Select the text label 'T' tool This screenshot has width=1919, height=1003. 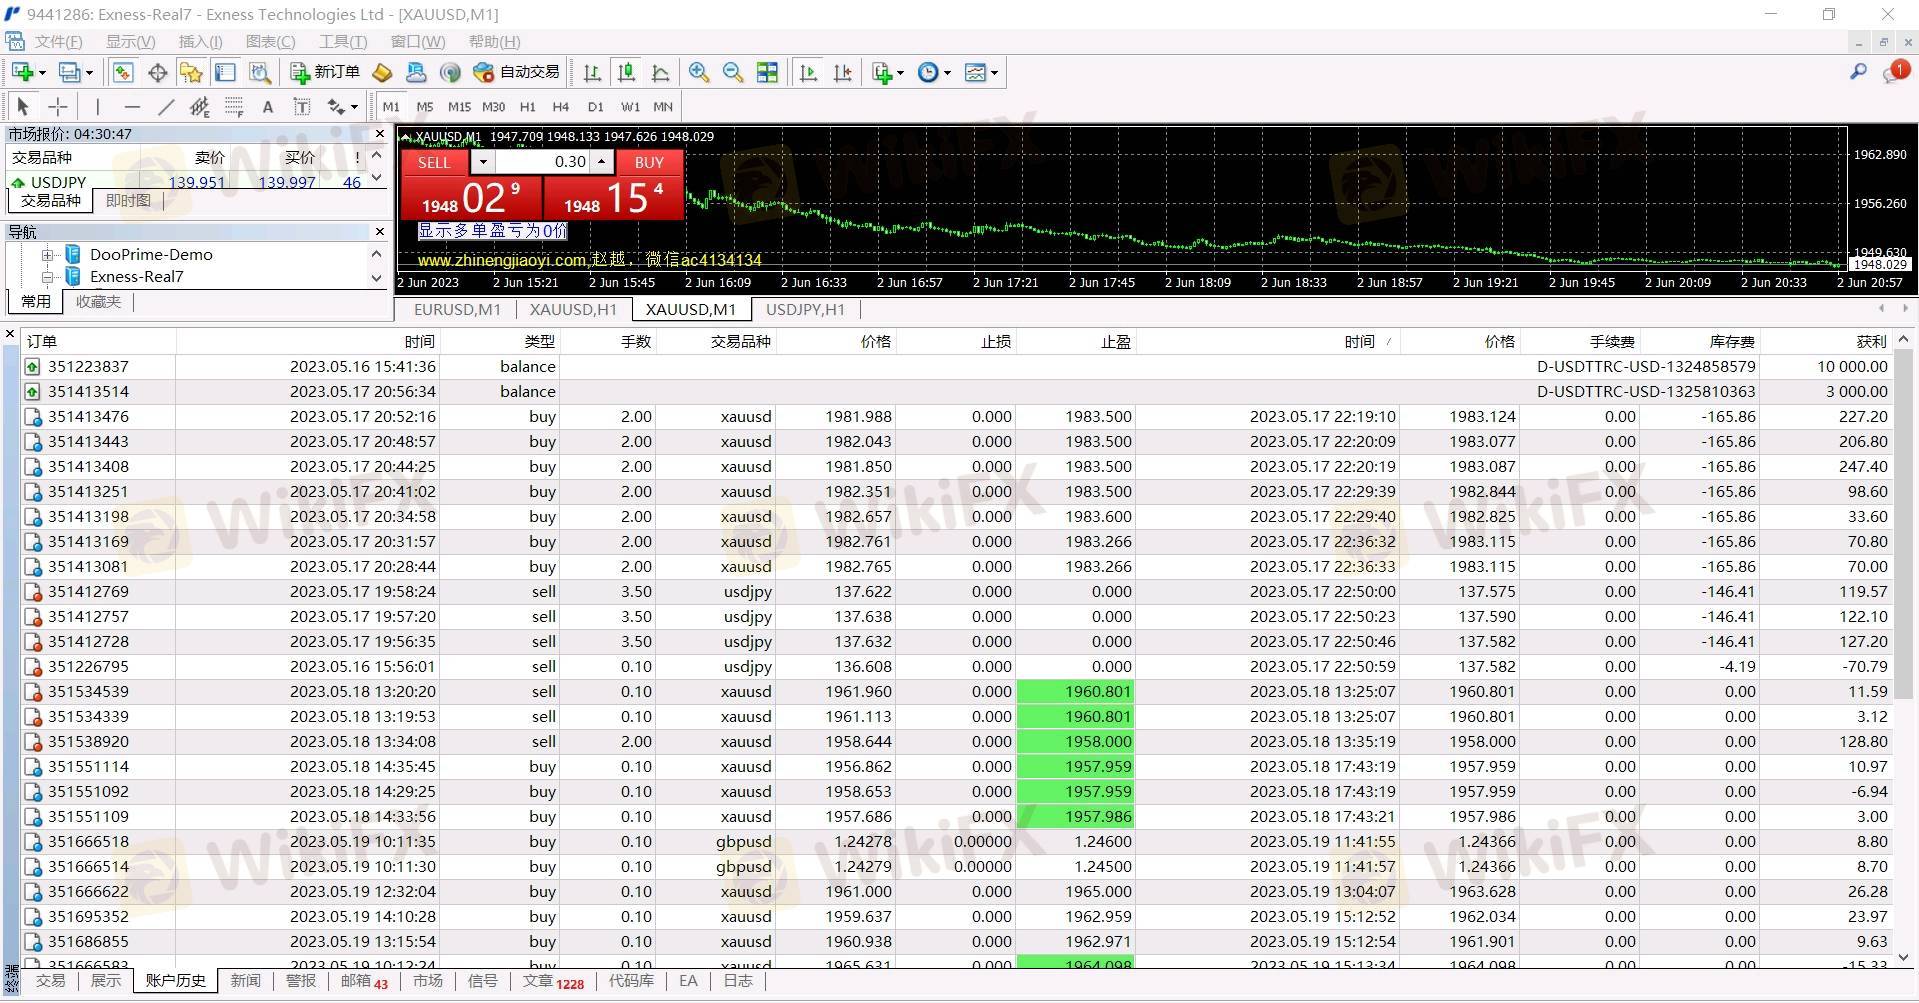[301, 106]
